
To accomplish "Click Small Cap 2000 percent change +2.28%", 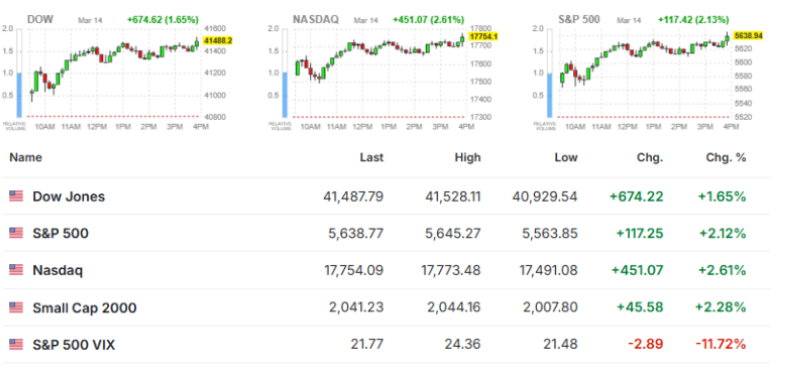I will tap(721, 308).
